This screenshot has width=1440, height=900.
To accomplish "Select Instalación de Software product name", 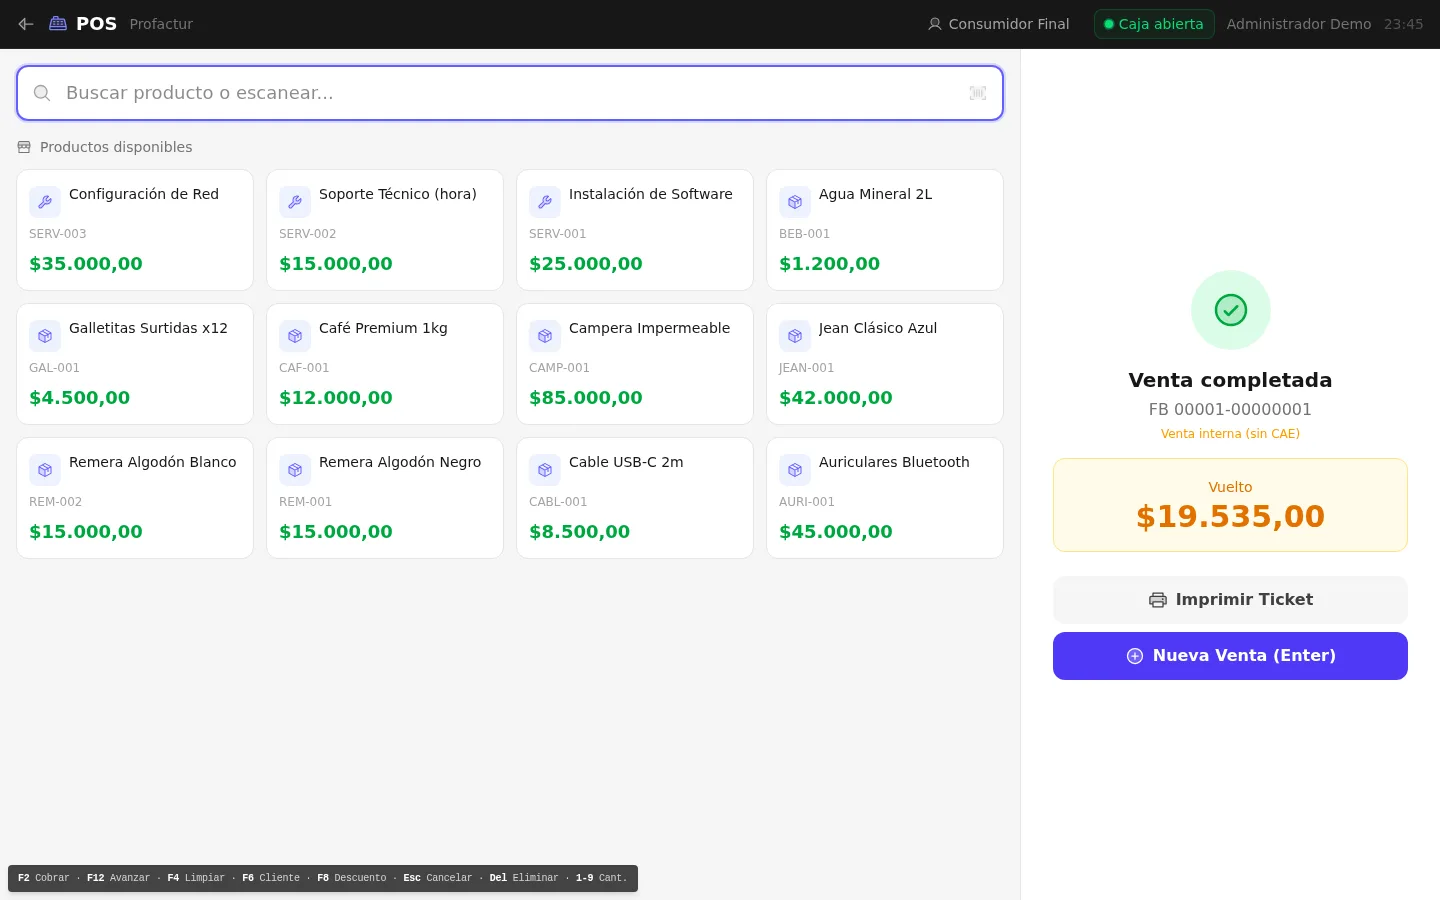I will [x=651, y=194].
